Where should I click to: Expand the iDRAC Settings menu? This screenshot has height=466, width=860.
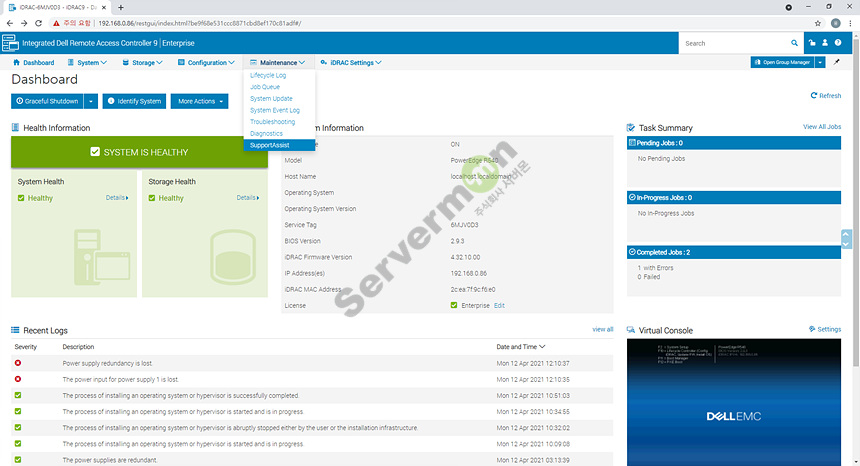351,62
